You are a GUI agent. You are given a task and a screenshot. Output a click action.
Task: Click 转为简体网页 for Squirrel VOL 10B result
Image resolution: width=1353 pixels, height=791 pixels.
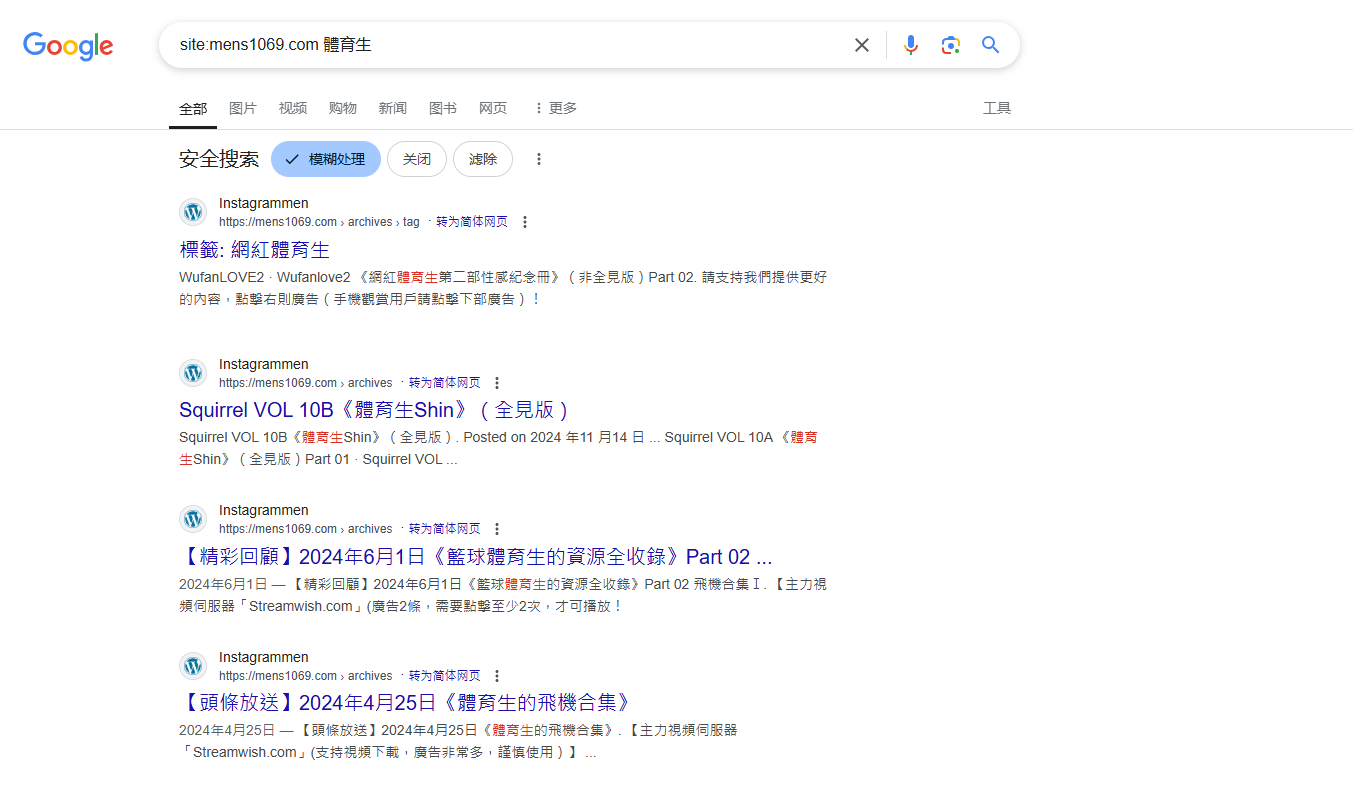point(445,383)
